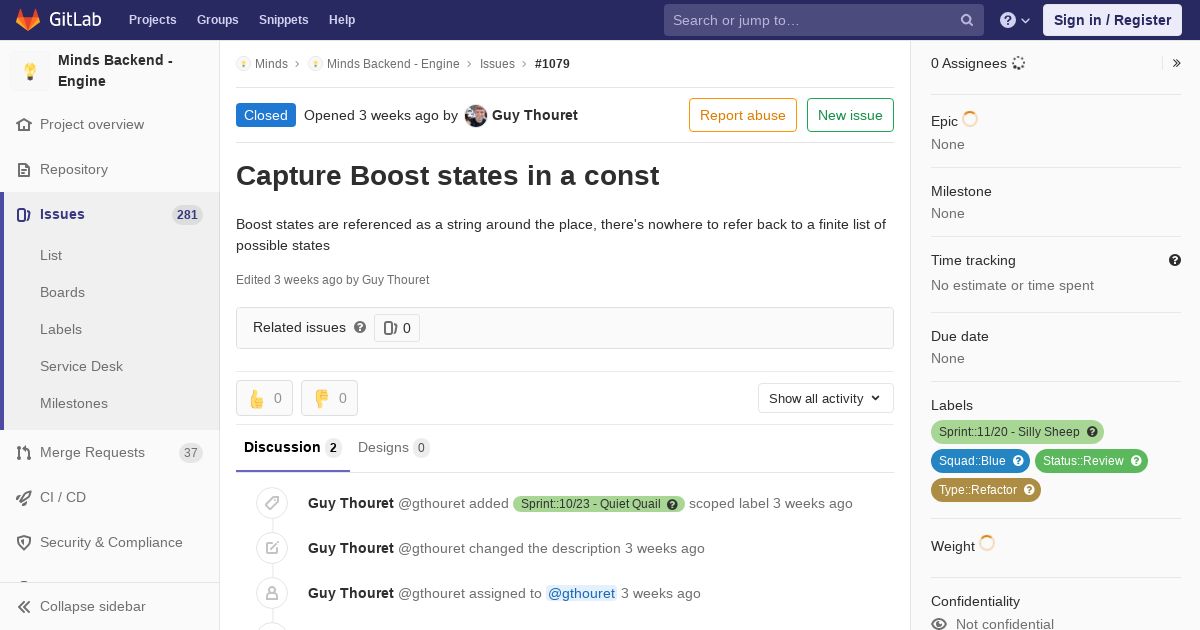Click Guy Thouret's avatar image

pyautogui.click(x=476, y=116)
